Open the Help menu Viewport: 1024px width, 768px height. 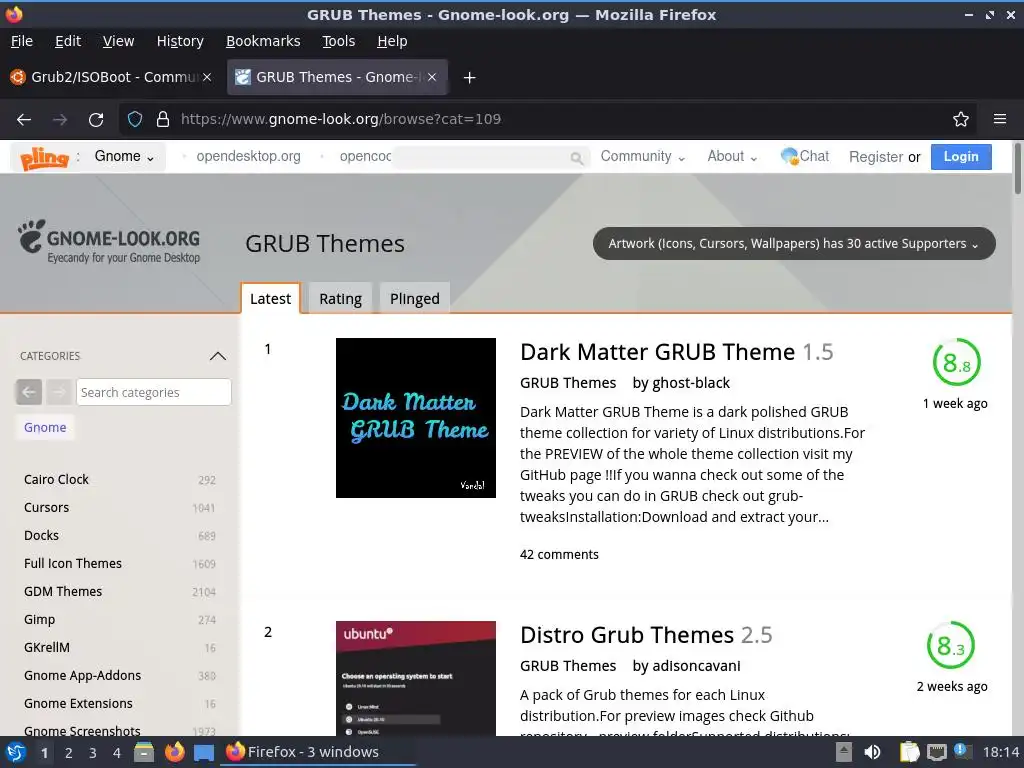point(392,41)
